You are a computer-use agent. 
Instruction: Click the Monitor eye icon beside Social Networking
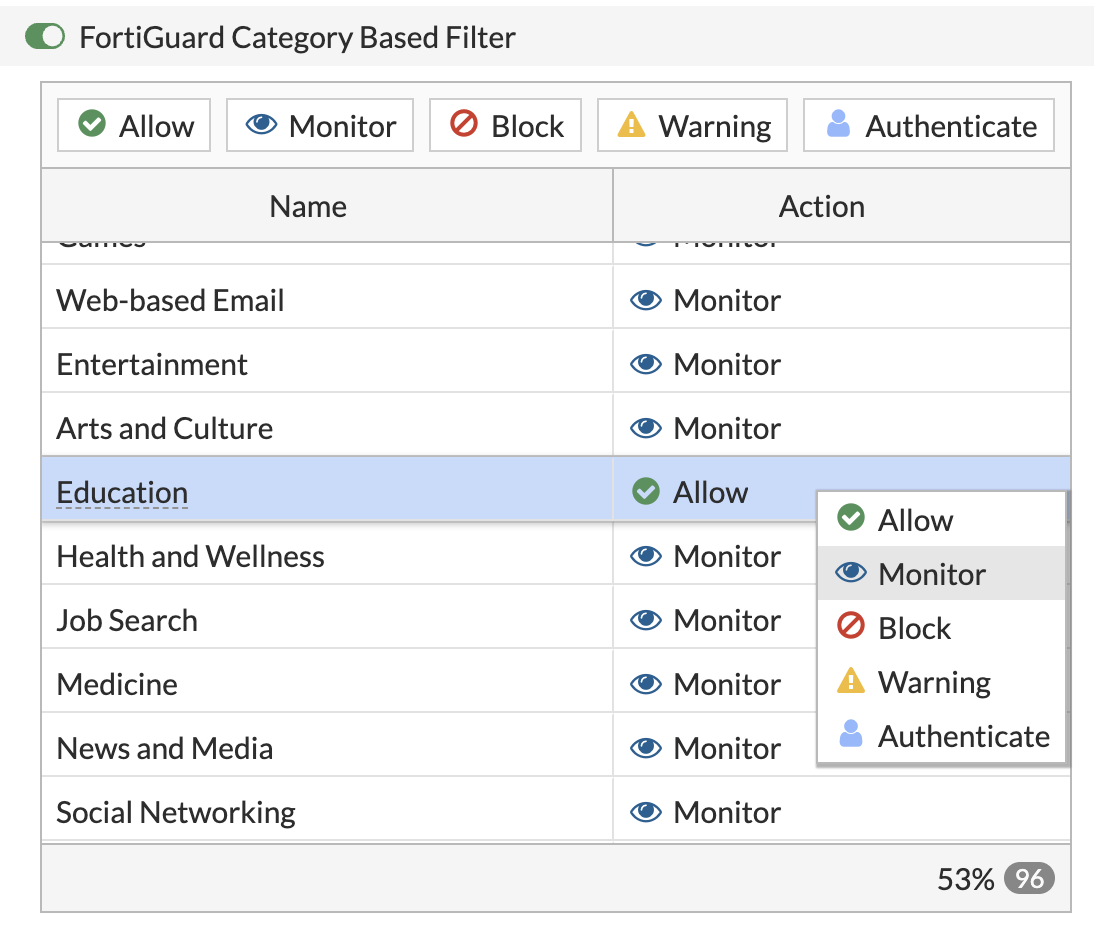pos(646,811)
